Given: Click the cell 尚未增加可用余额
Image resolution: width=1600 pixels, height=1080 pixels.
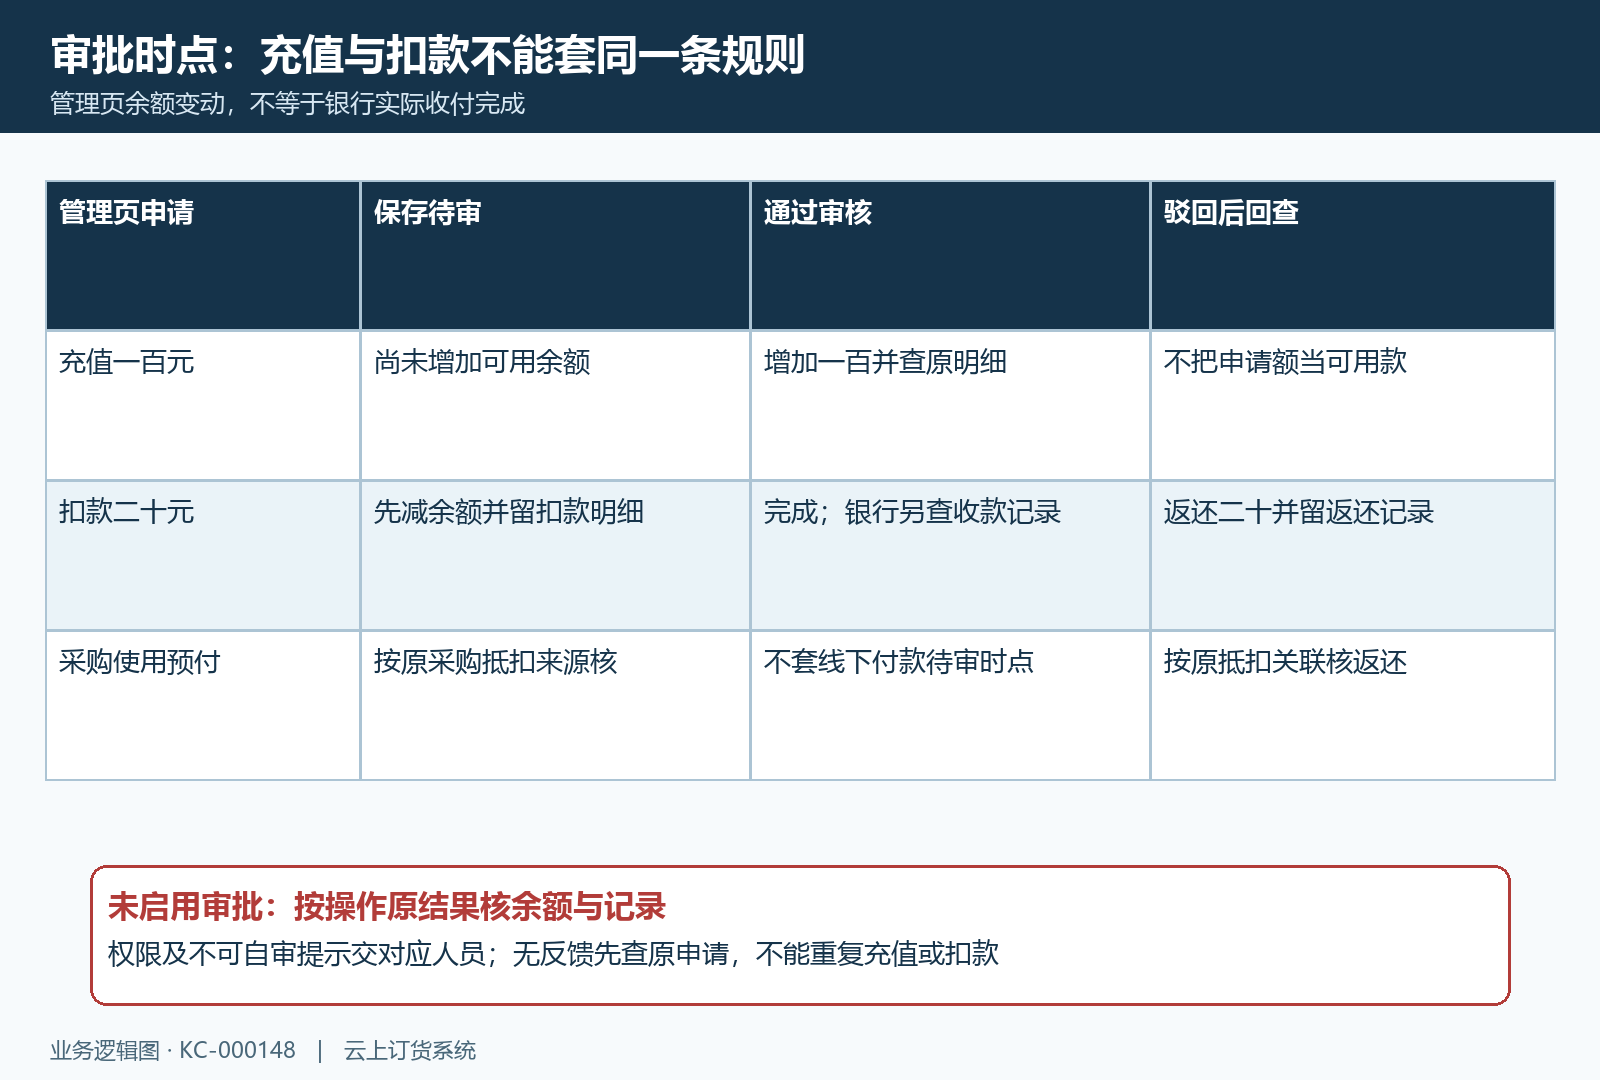Looking at the screenshot, I should pyautogui.click(x=555, y=406).
